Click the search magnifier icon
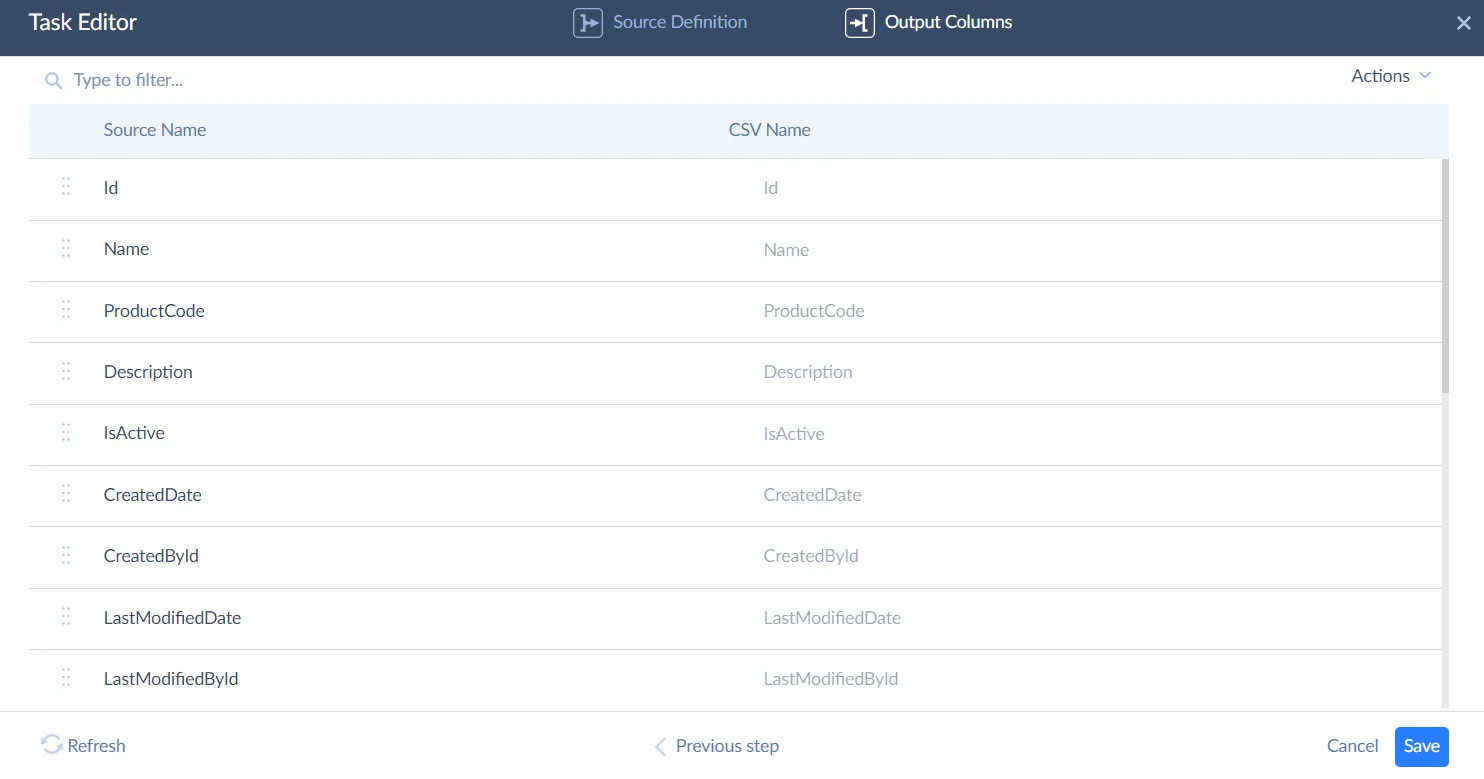Screen dimensions: 1484x779 click(53, 79)
